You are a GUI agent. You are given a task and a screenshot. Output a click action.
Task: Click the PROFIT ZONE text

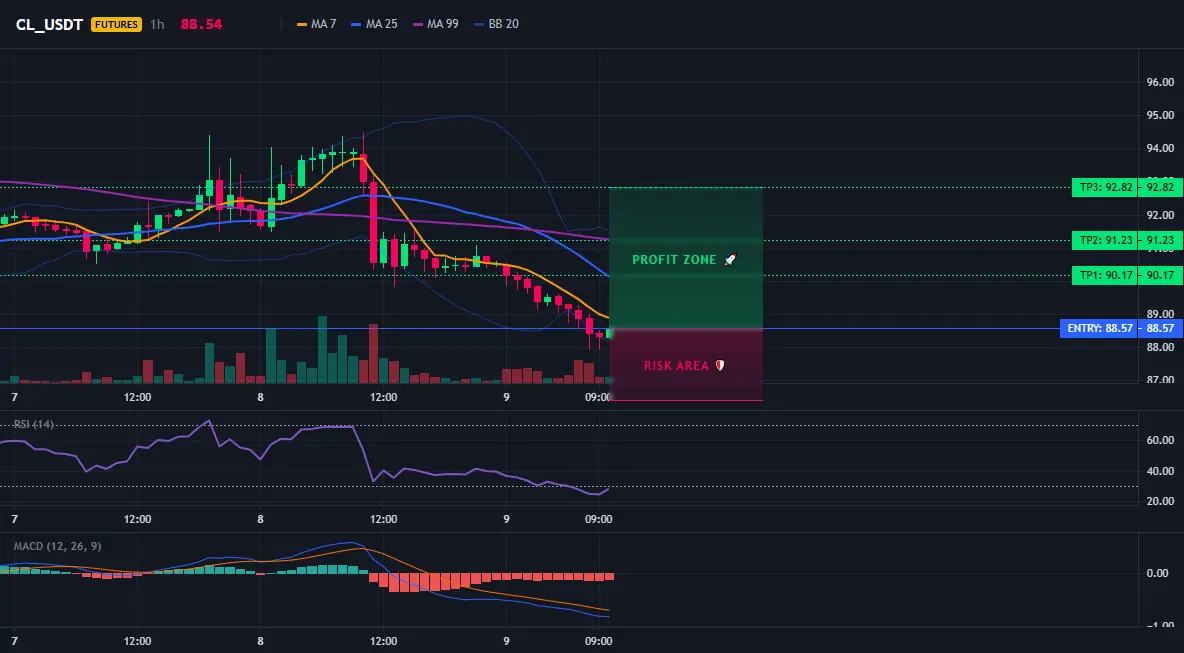(674, 260)
